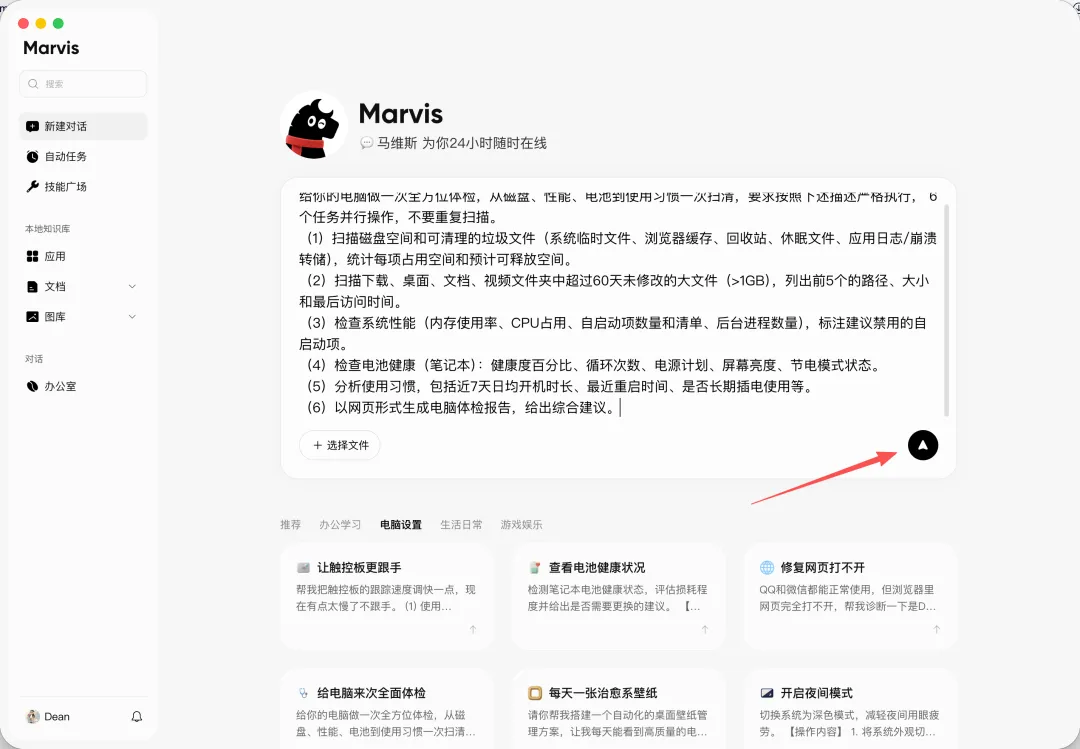Open the notification bell
The width and height of the screenshot is (1080, 749).
[x=137, y=717]
